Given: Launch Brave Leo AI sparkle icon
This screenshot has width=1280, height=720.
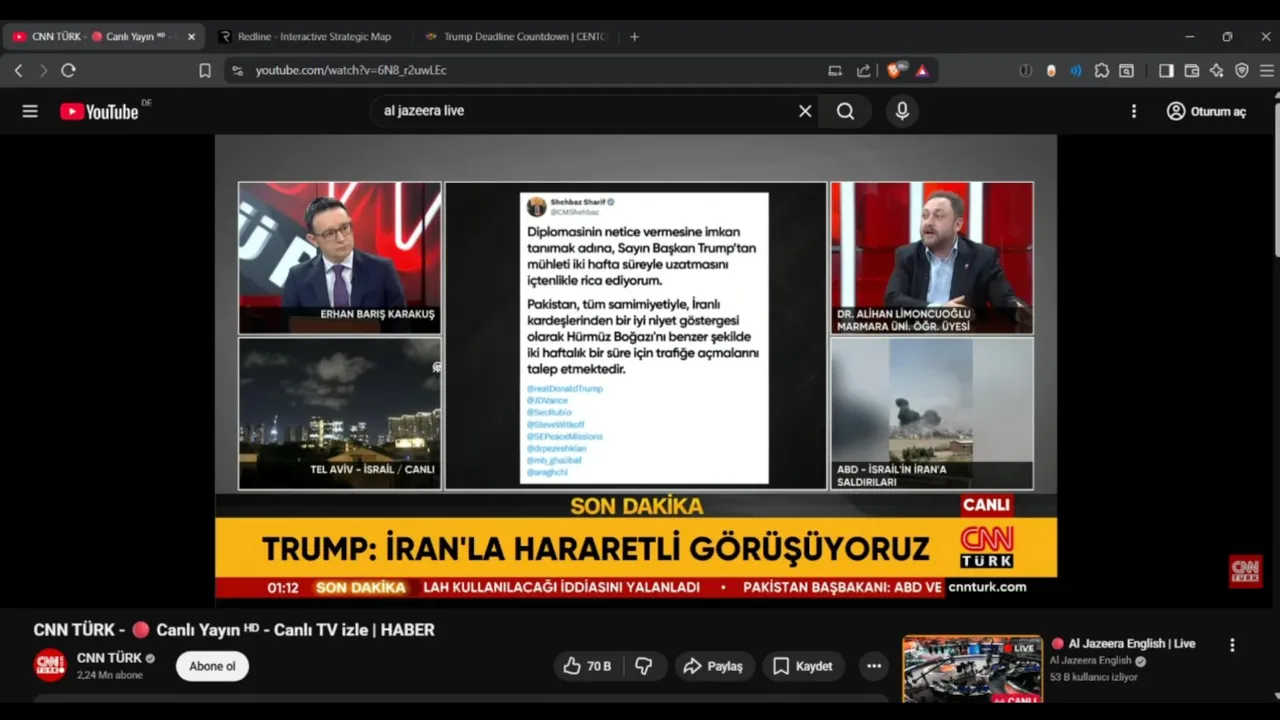Looking at the screenshot, I should pos(1217,71).
